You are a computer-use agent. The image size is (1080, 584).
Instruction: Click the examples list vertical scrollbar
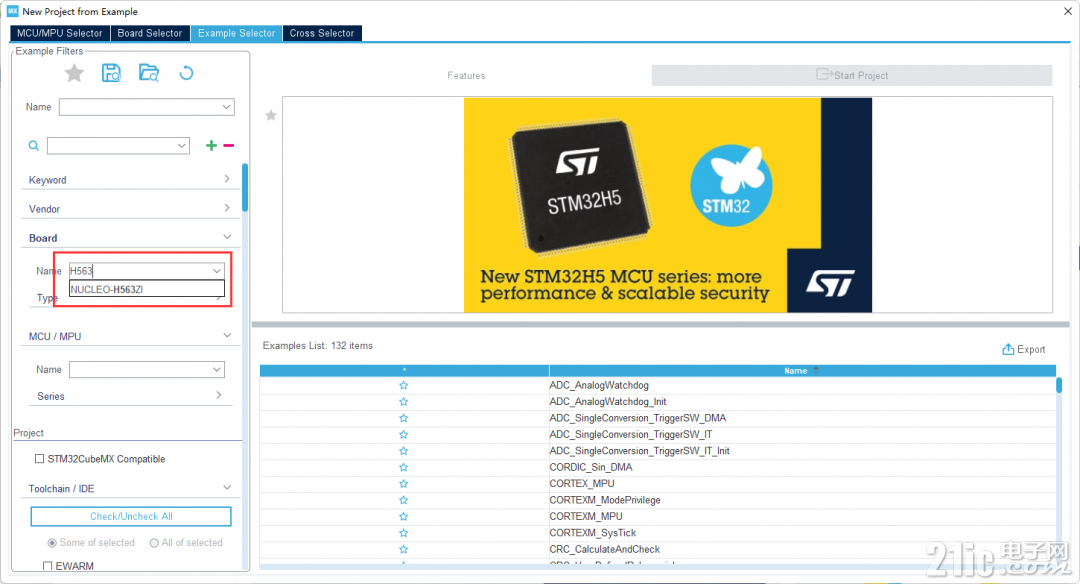pyautogui.click(x=1059, y=385)
